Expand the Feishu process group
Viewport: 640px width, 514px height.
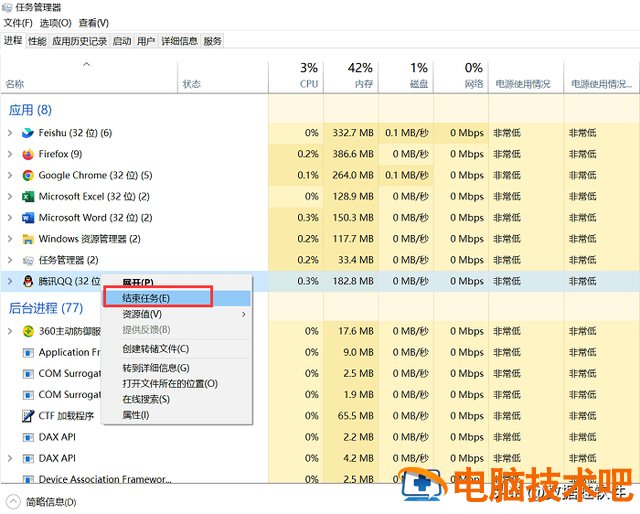(x=10, y=133)
